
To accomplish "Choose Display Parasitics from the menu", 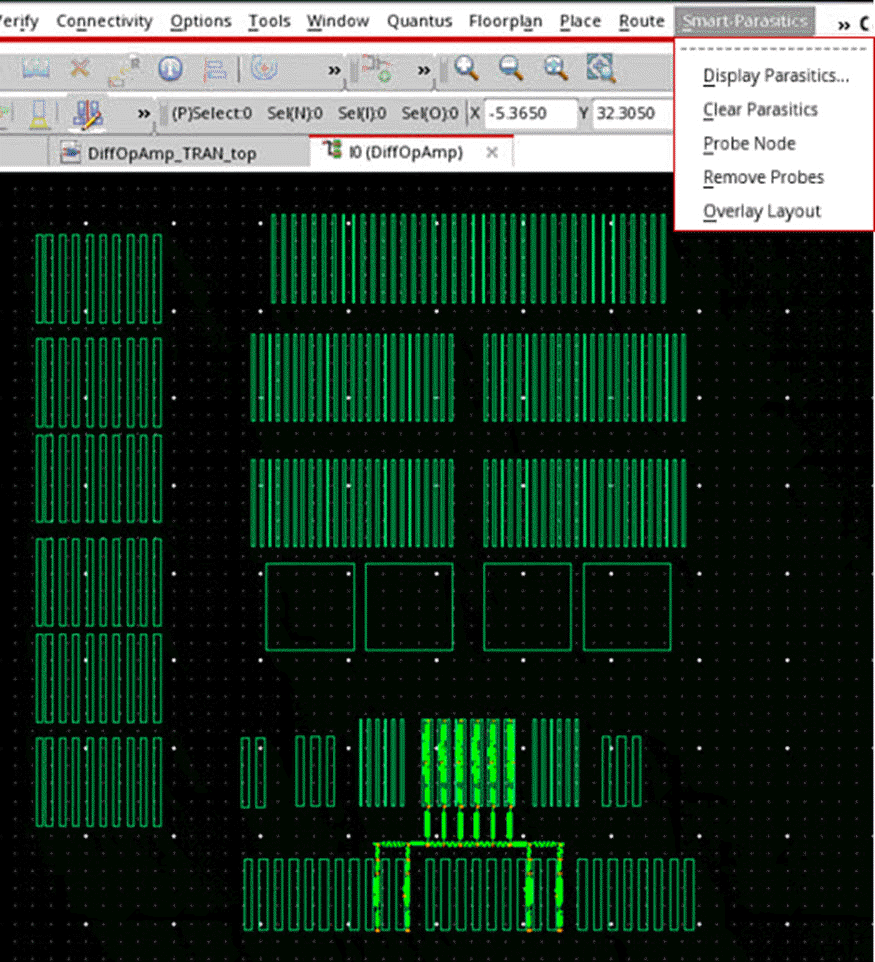I will coord(776,76).
